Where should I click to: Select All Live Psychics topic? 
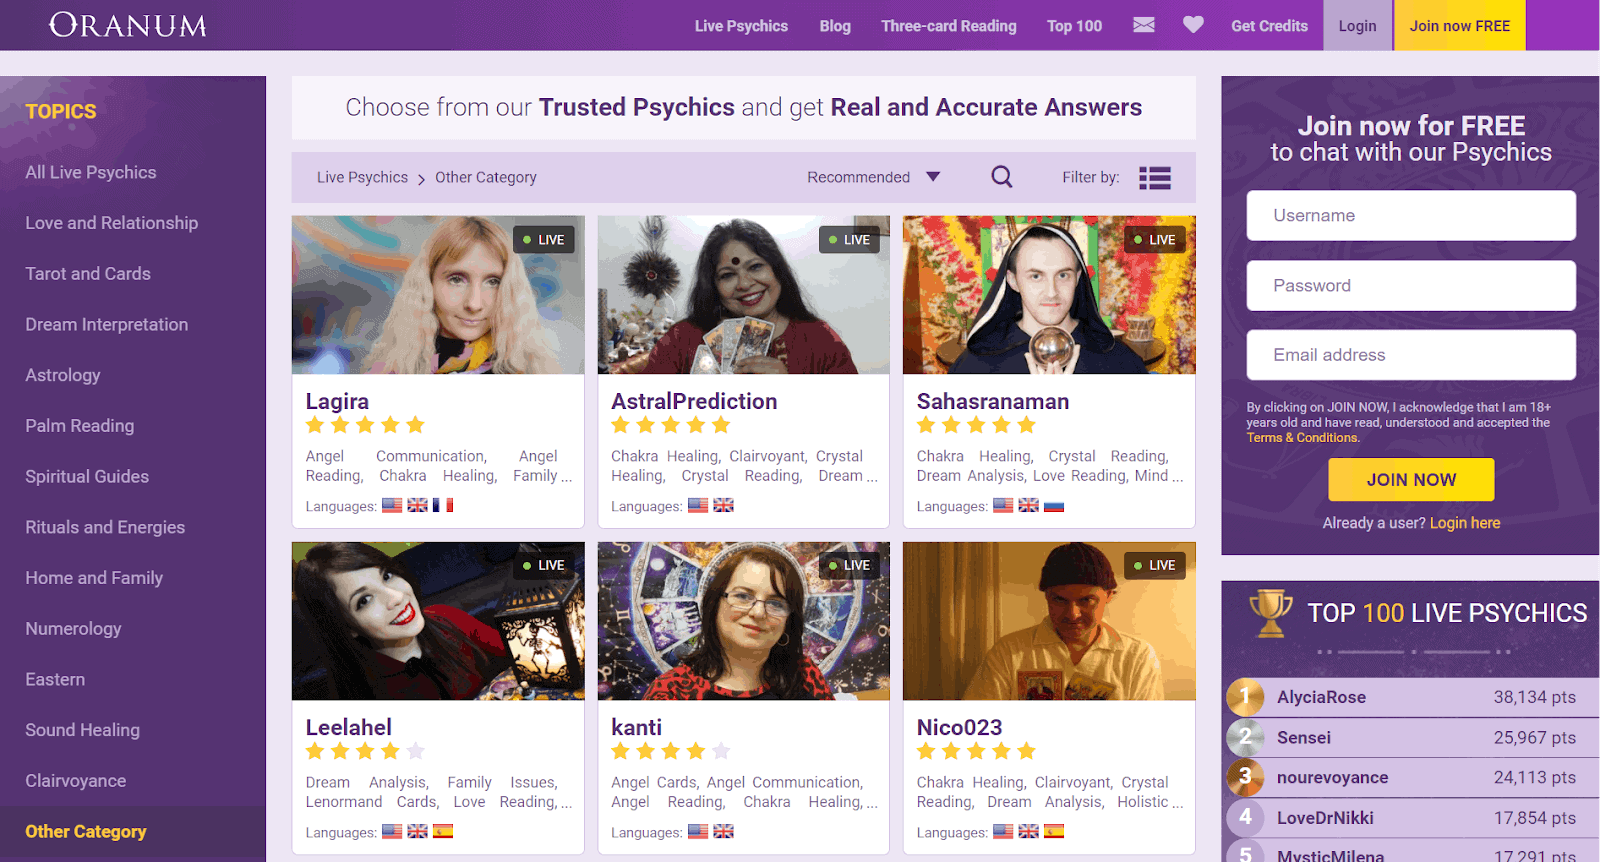point(91,172)
